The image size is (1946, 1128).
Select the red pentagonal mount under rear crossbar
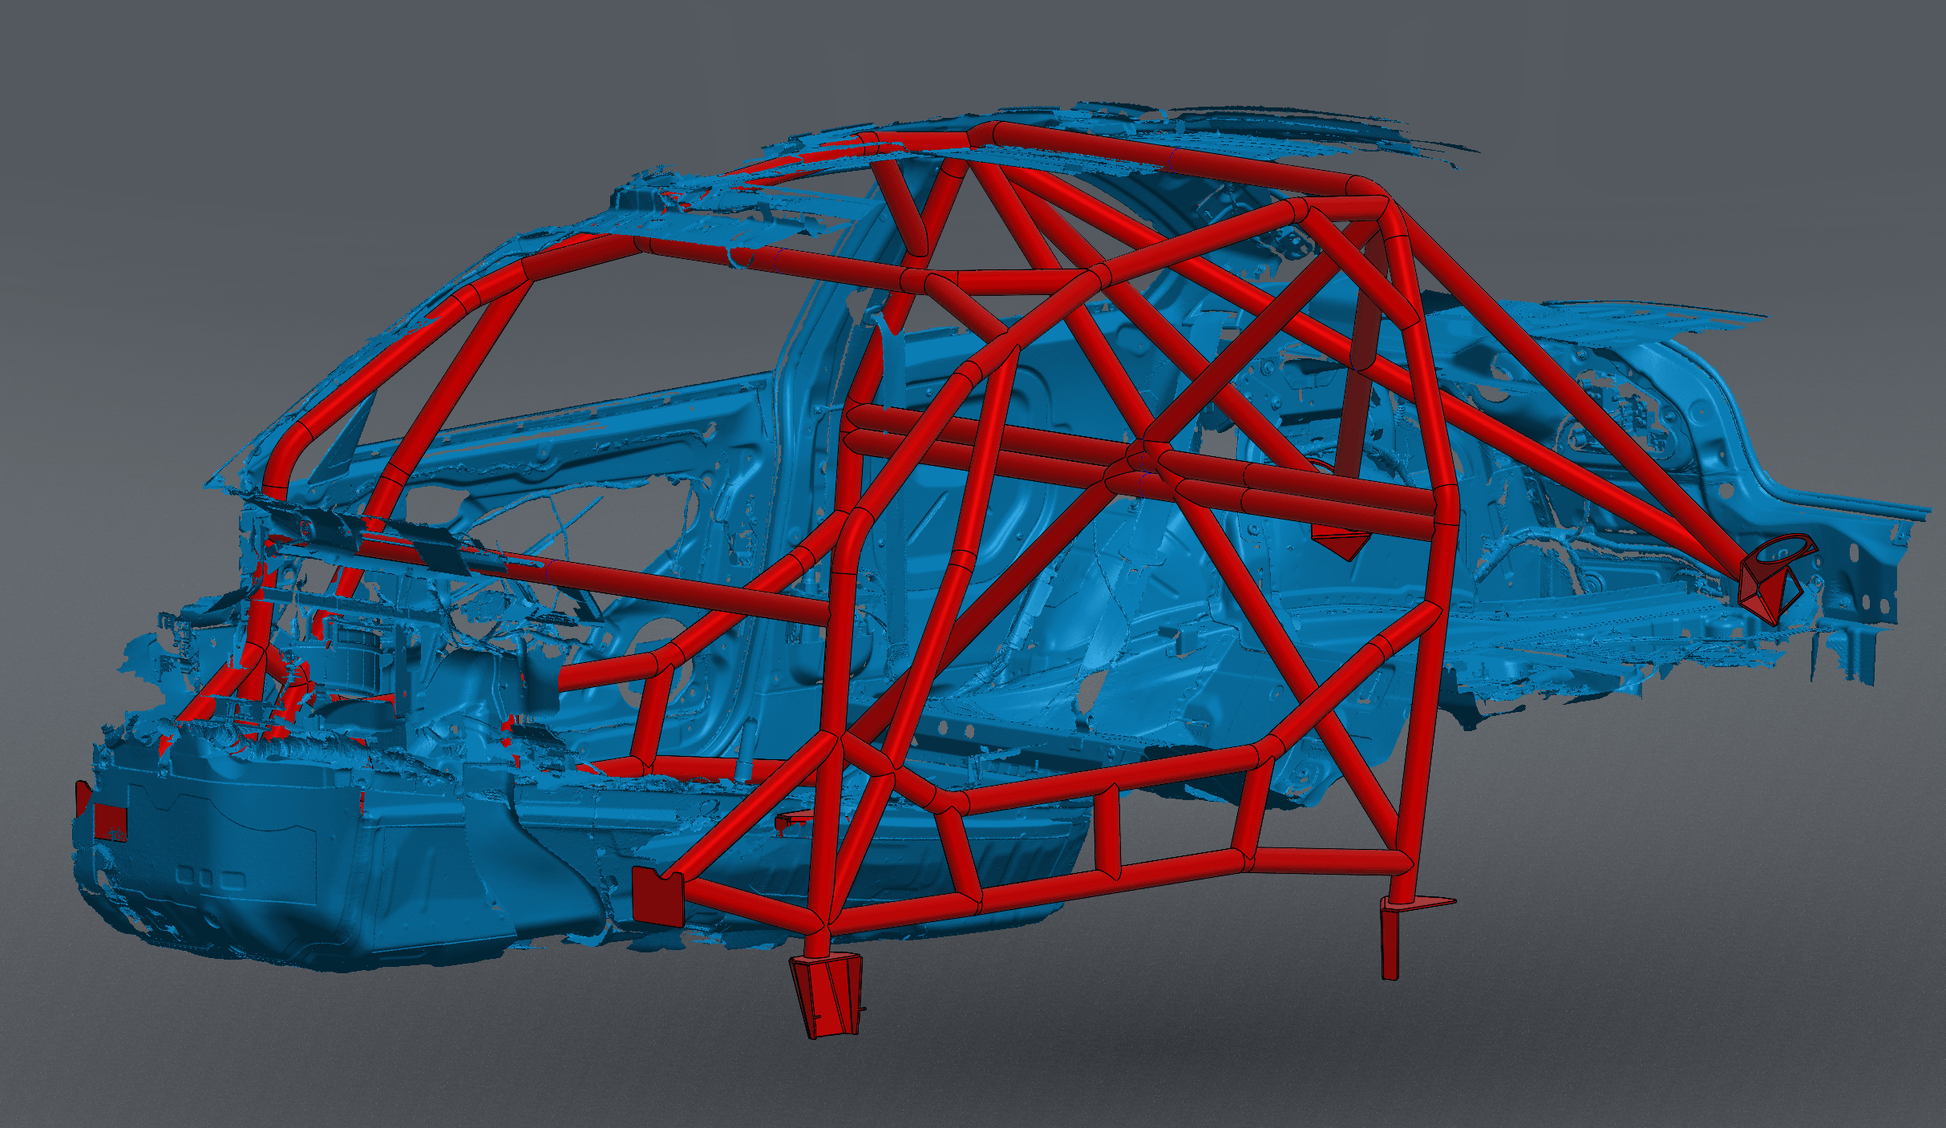click(x=1340, y=543)
